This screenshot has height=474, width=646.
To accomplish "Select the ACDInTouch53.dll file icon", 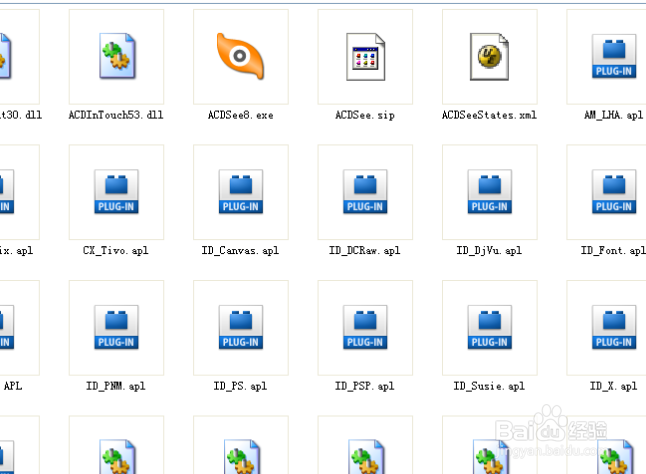I will [117, 56].
